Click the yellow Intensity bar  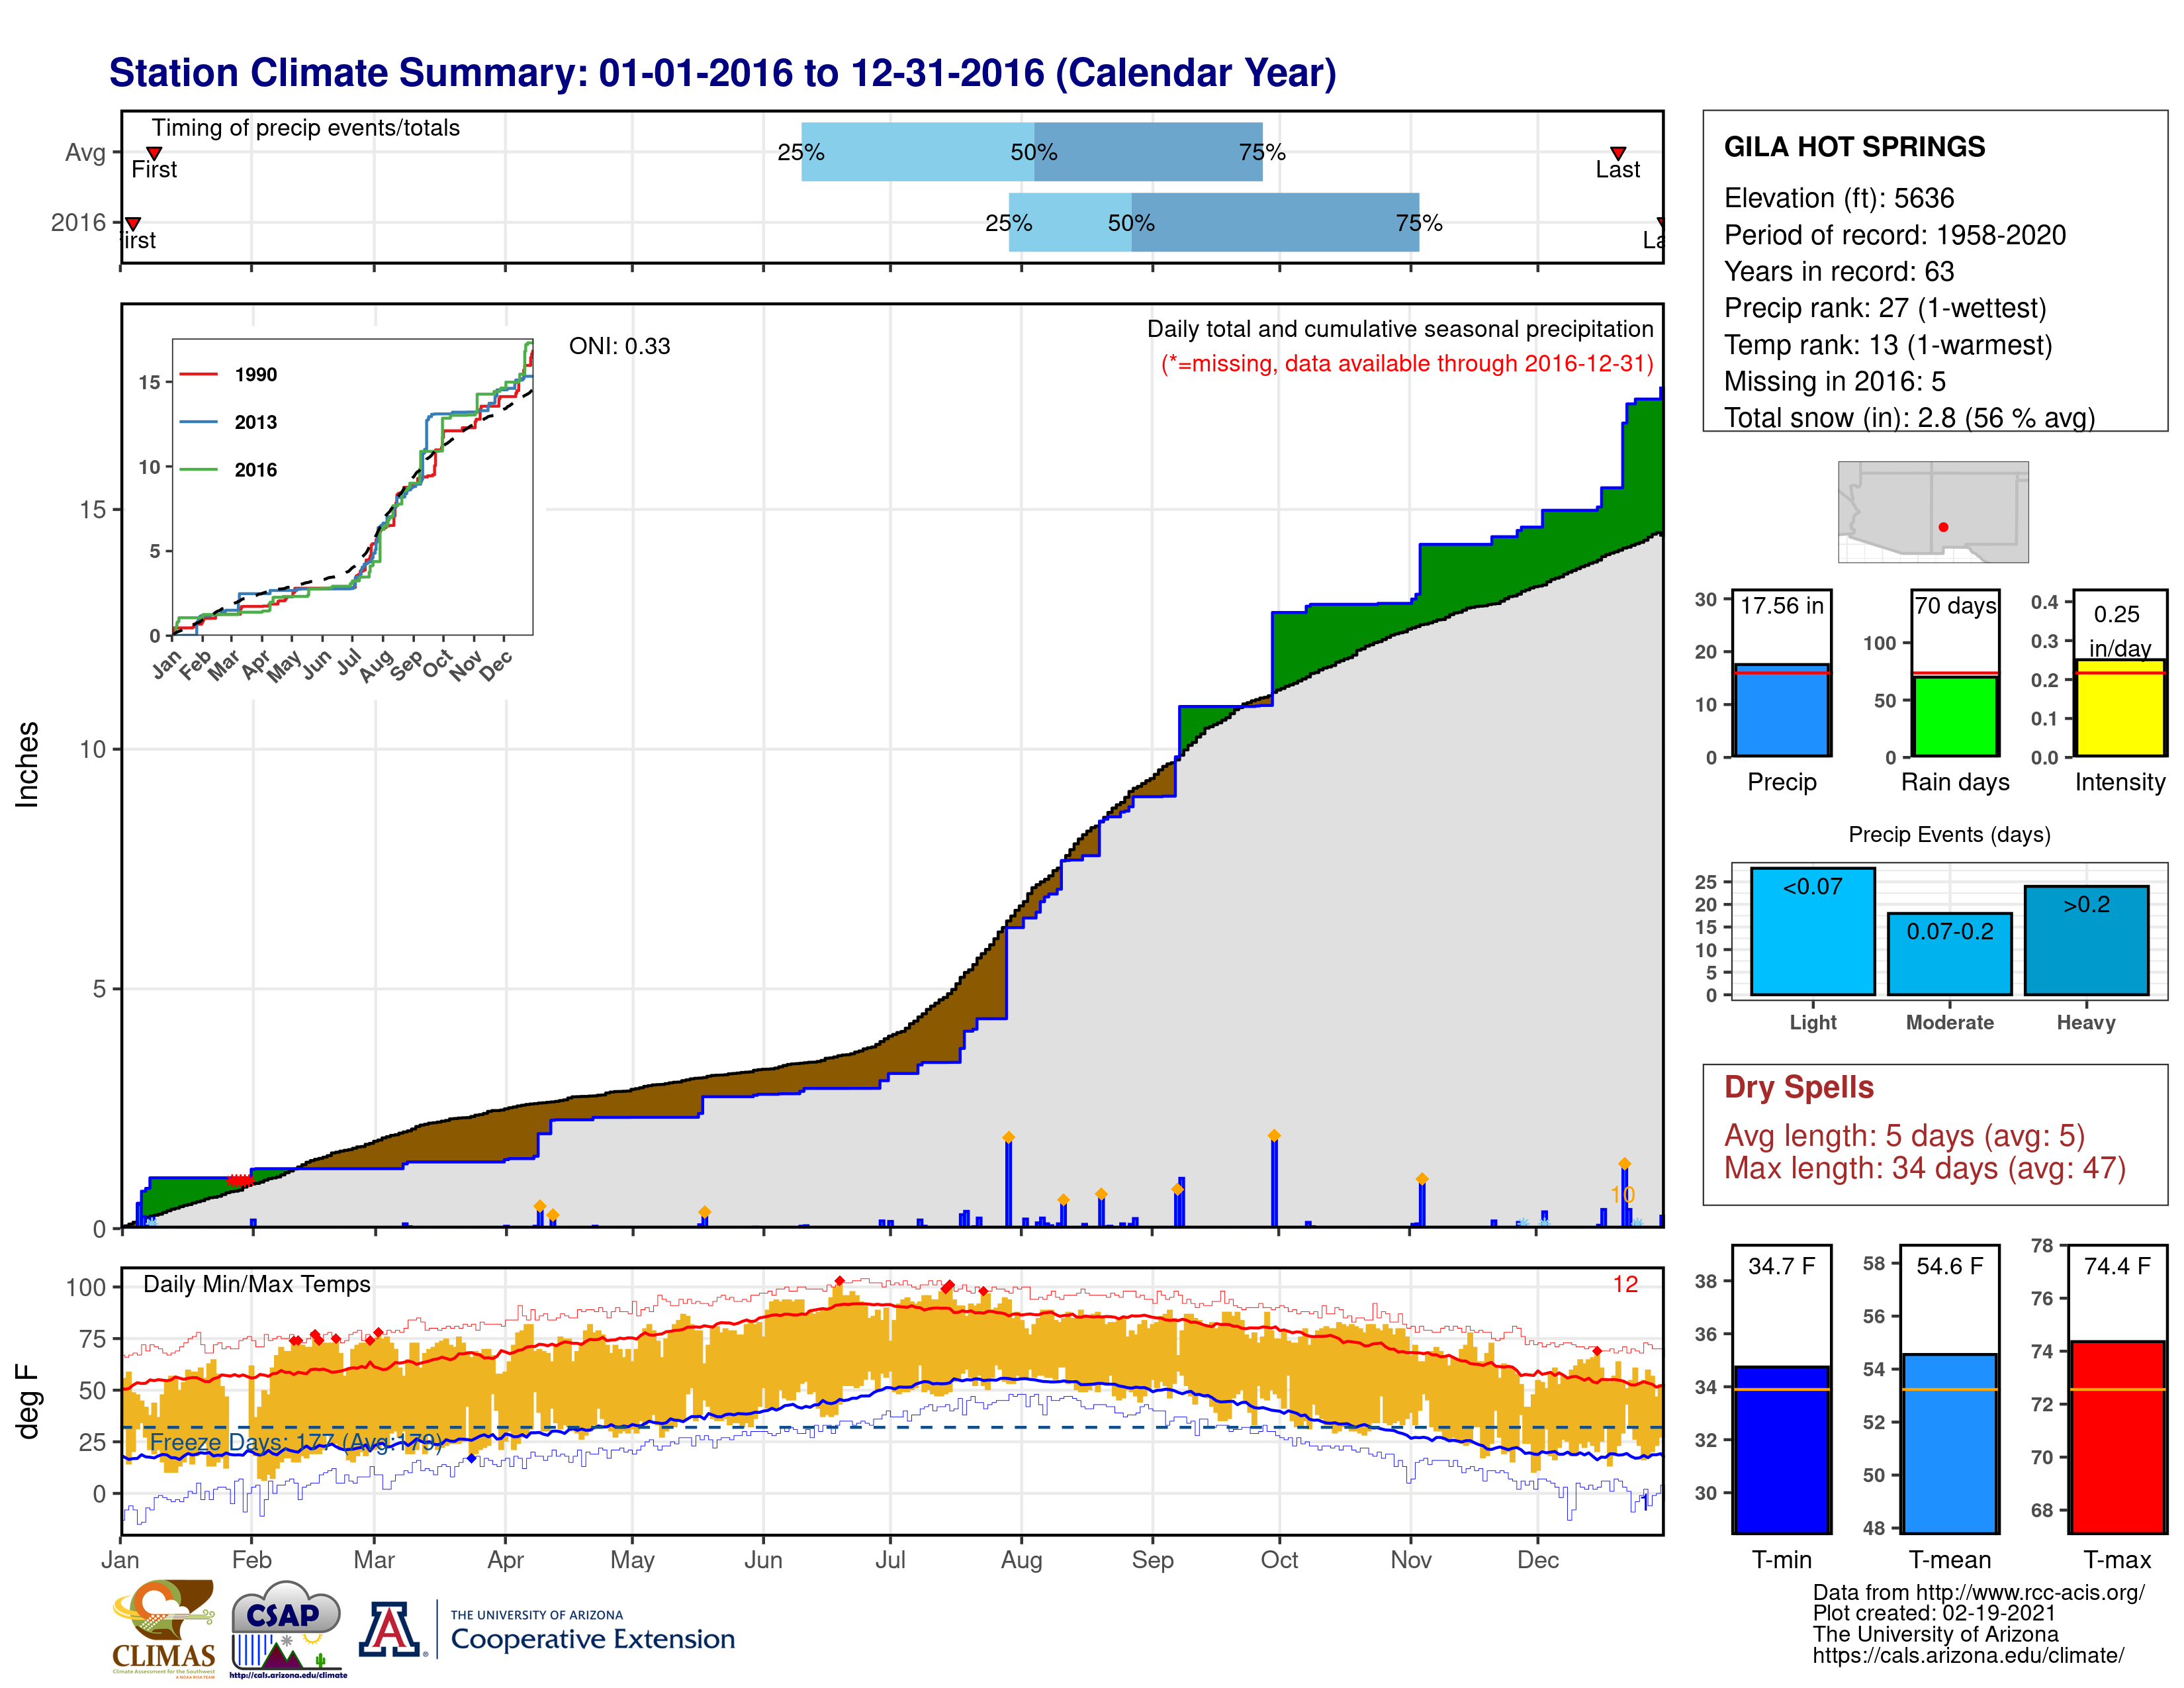2120,707
